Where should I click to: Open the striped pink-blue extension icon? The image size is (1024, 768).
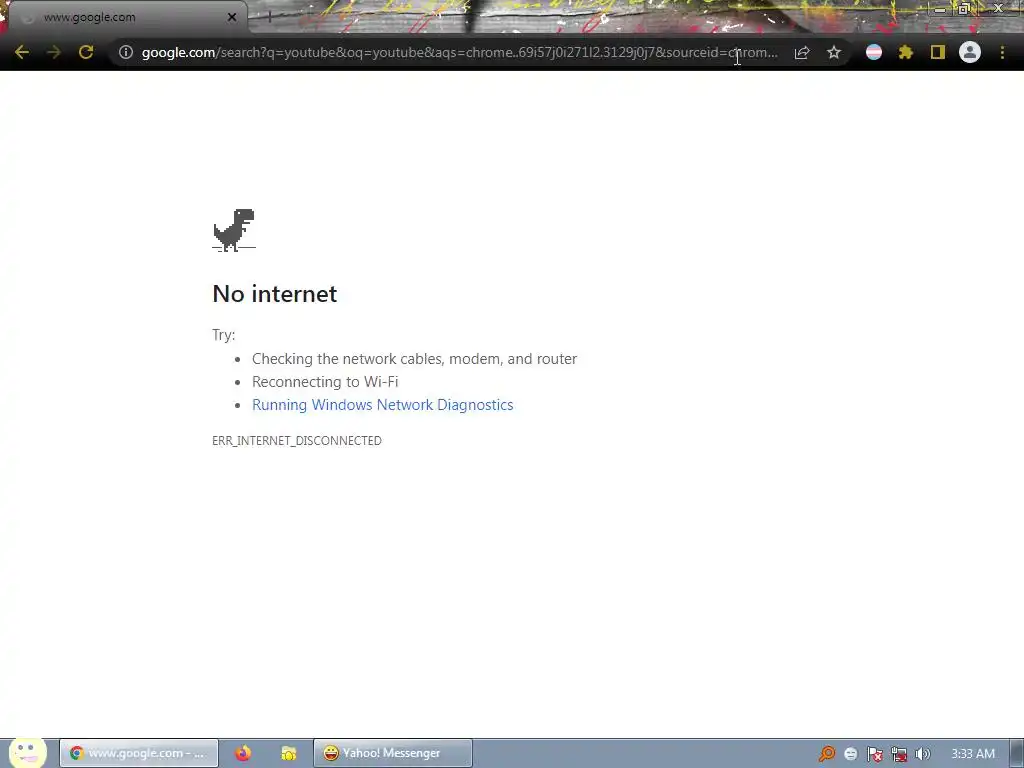tap(874, 52)
